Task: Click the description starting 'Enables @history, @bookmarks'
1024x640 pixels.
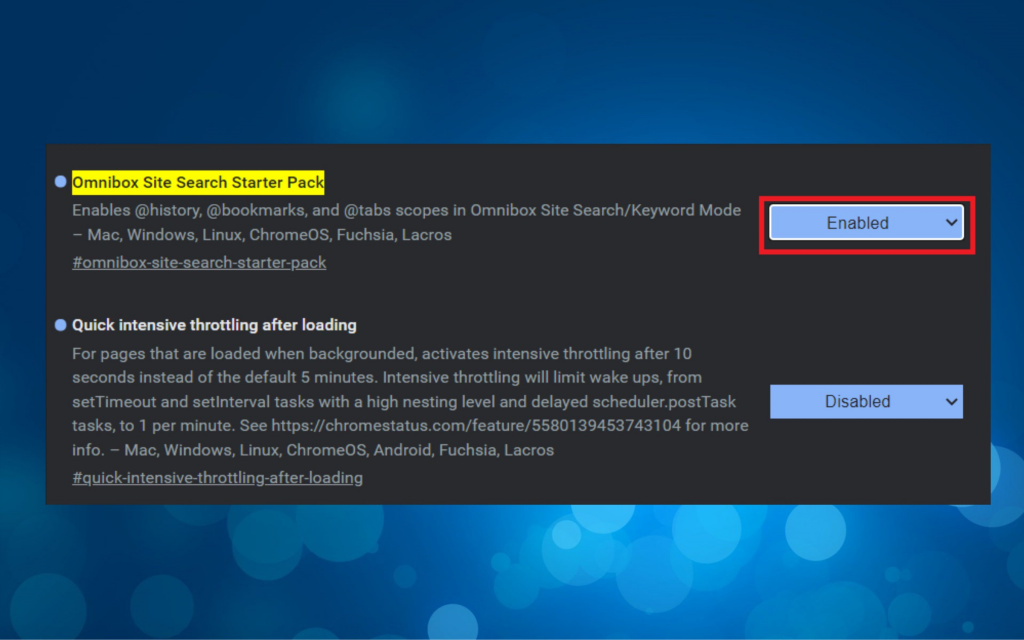Action: coord(406,222)
